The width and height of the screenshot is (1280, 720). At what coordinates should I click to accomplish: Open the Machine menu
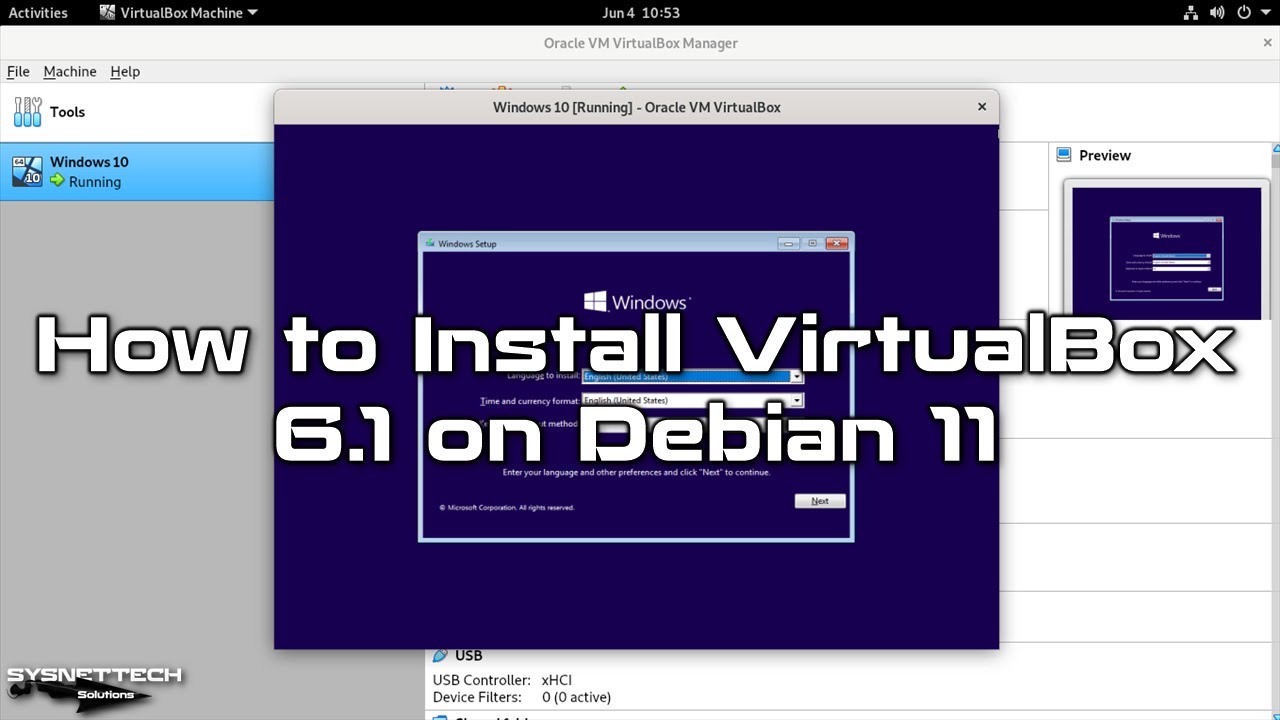point(70,72)
